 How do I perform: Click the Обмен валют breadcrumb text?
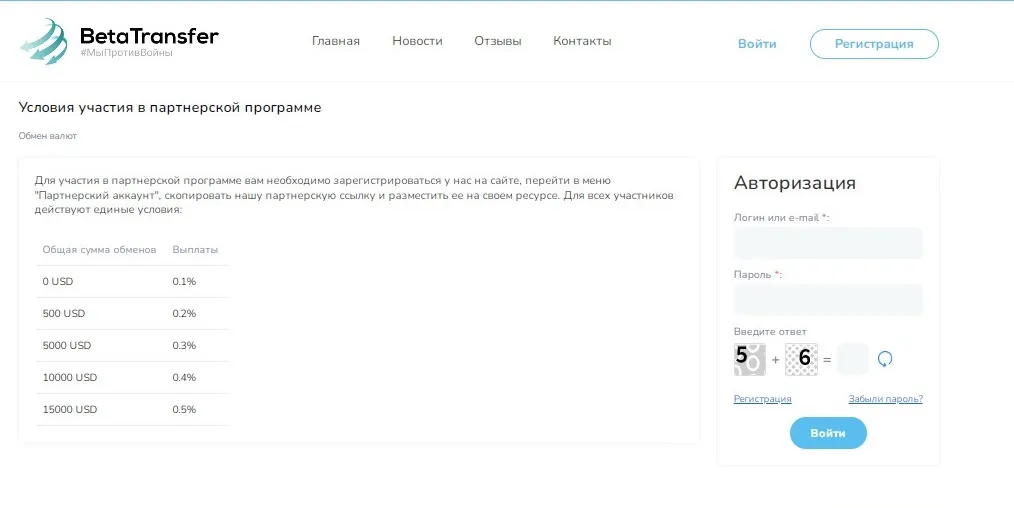[48, 136]
